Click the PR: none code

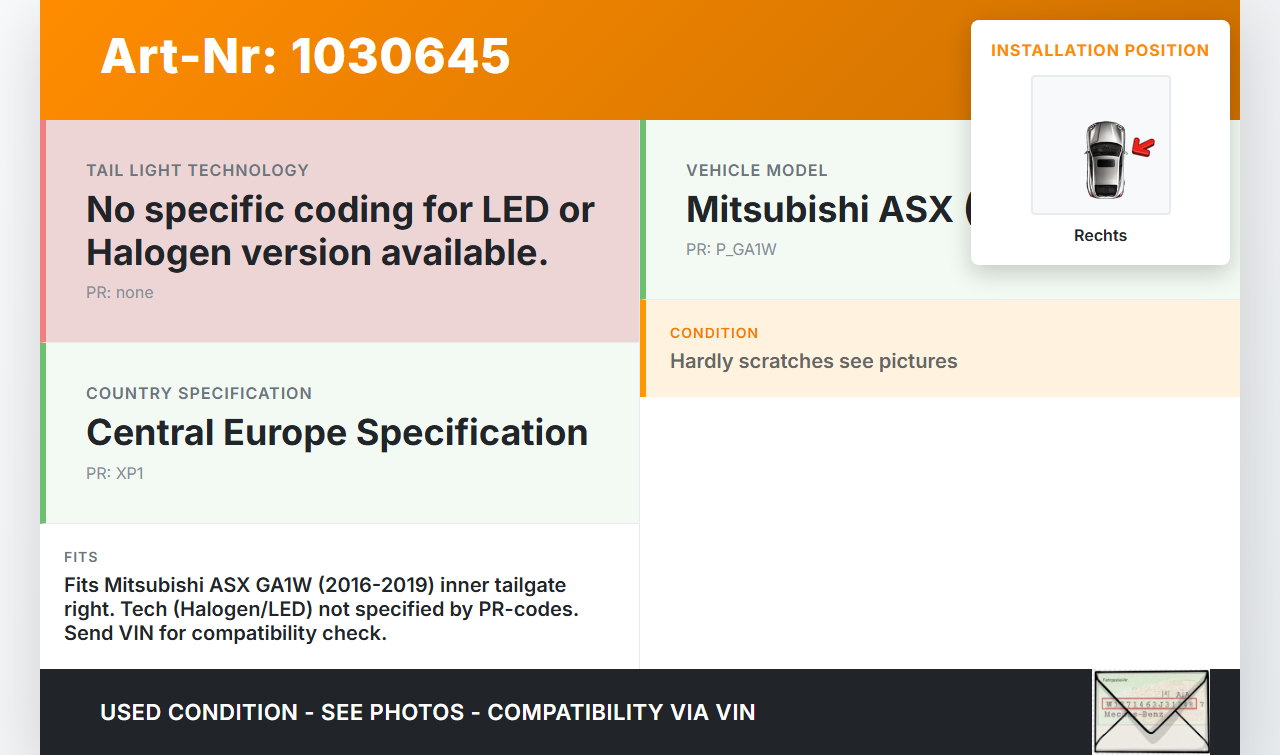120,293
